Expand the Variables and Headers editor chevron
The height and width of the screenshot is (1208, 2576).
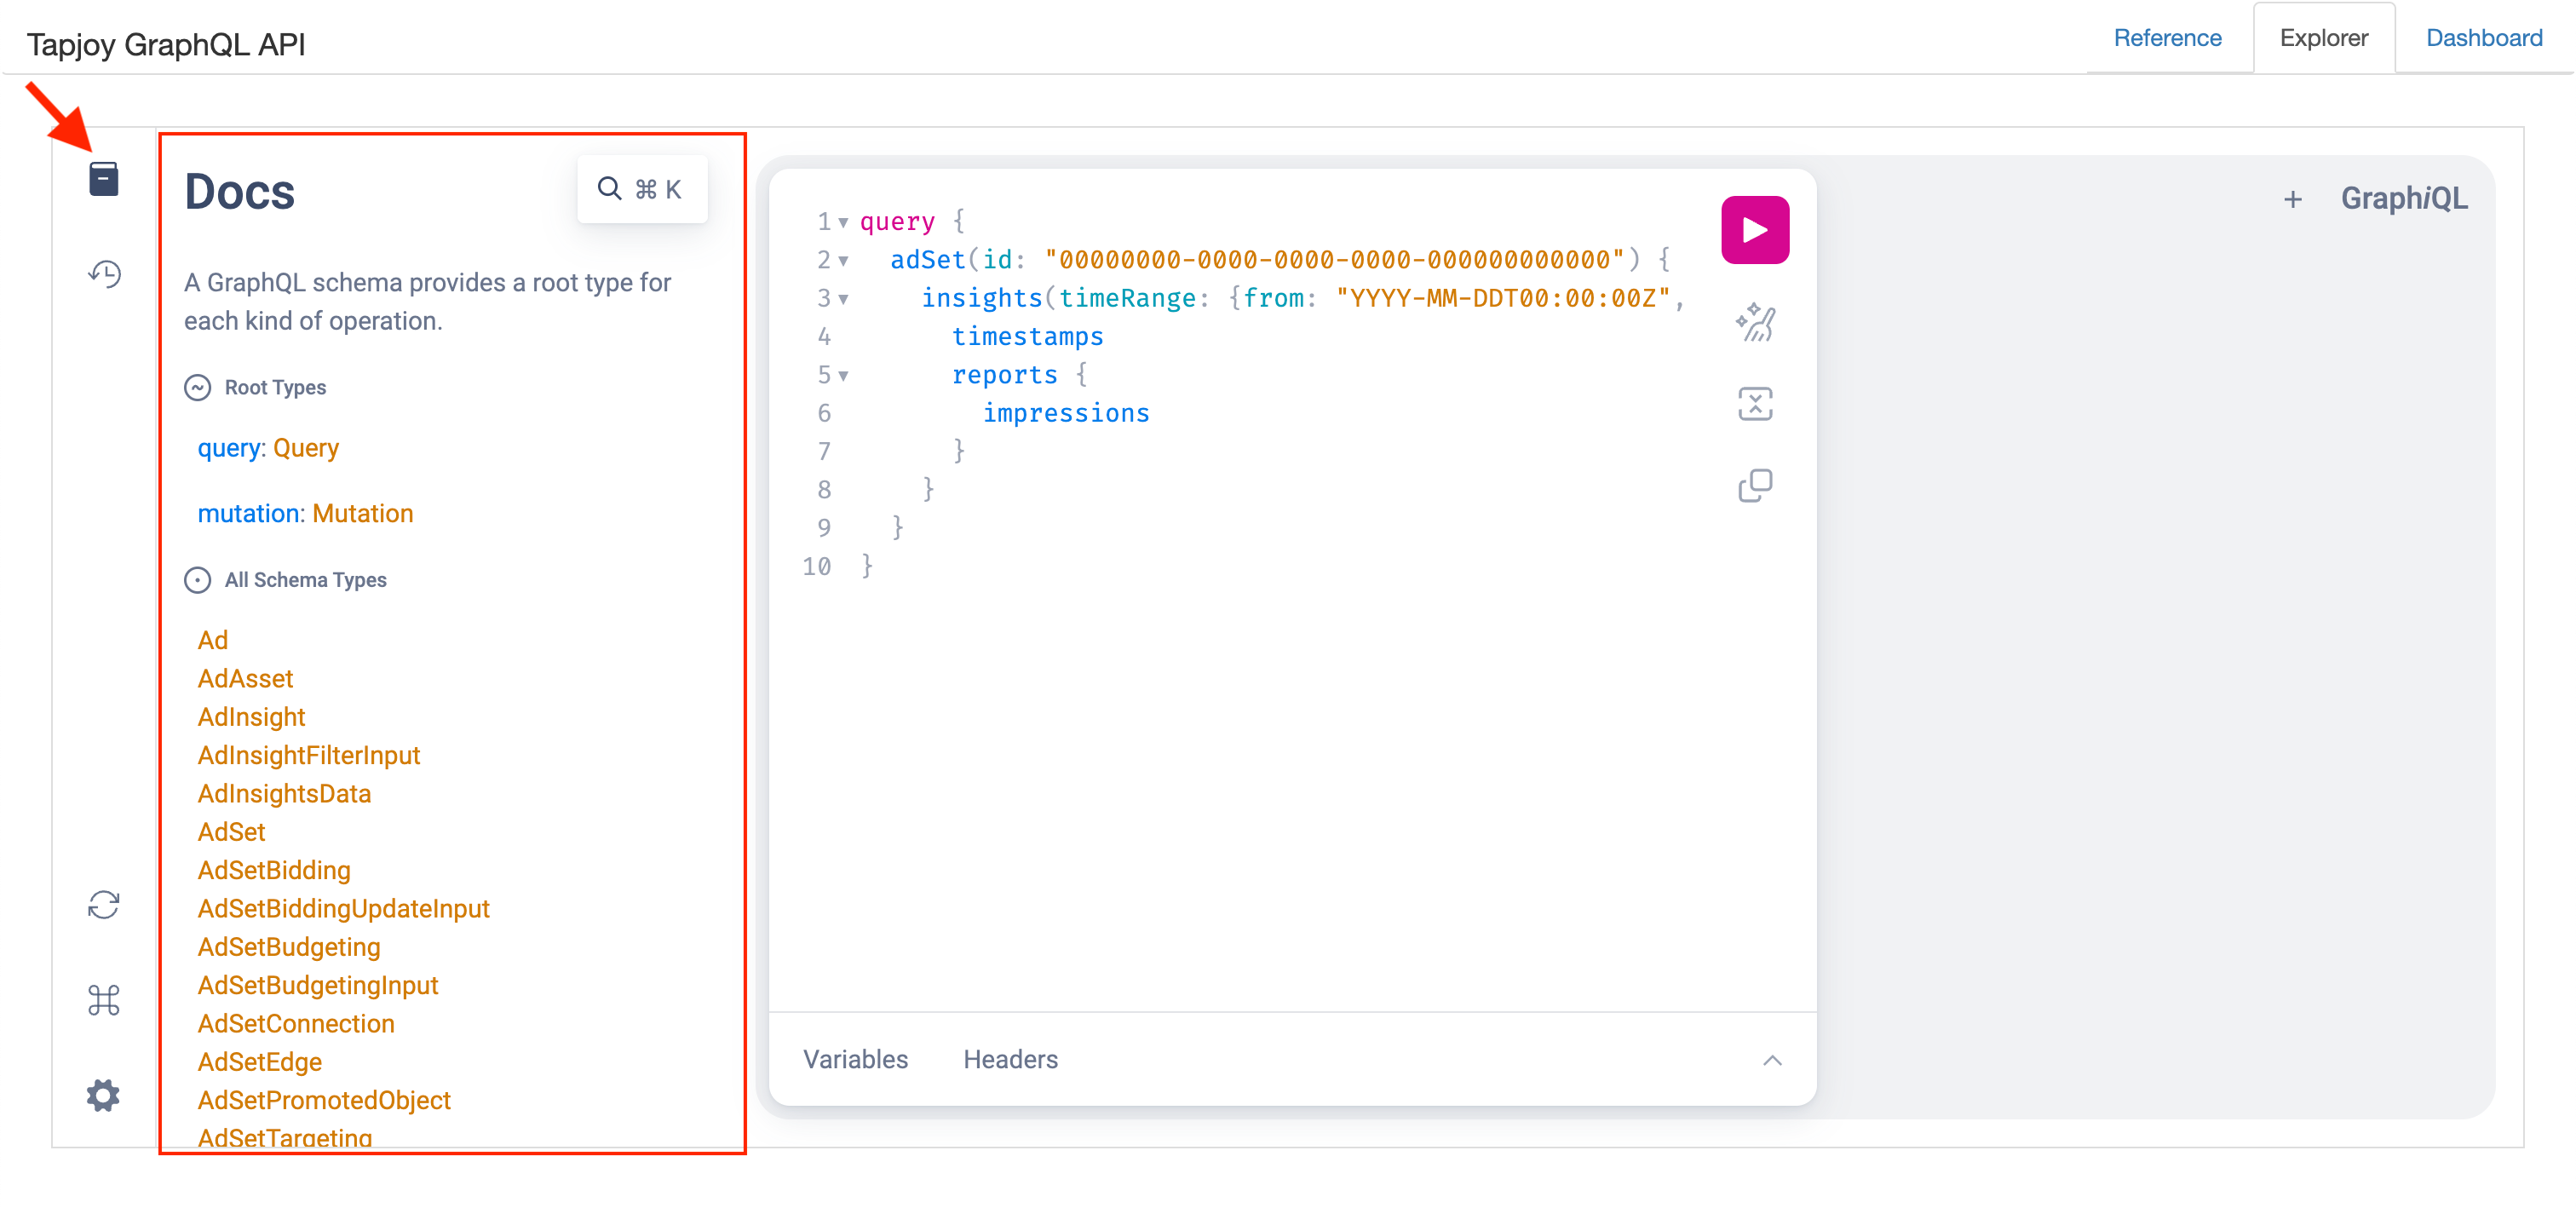click(1772, 1060)
